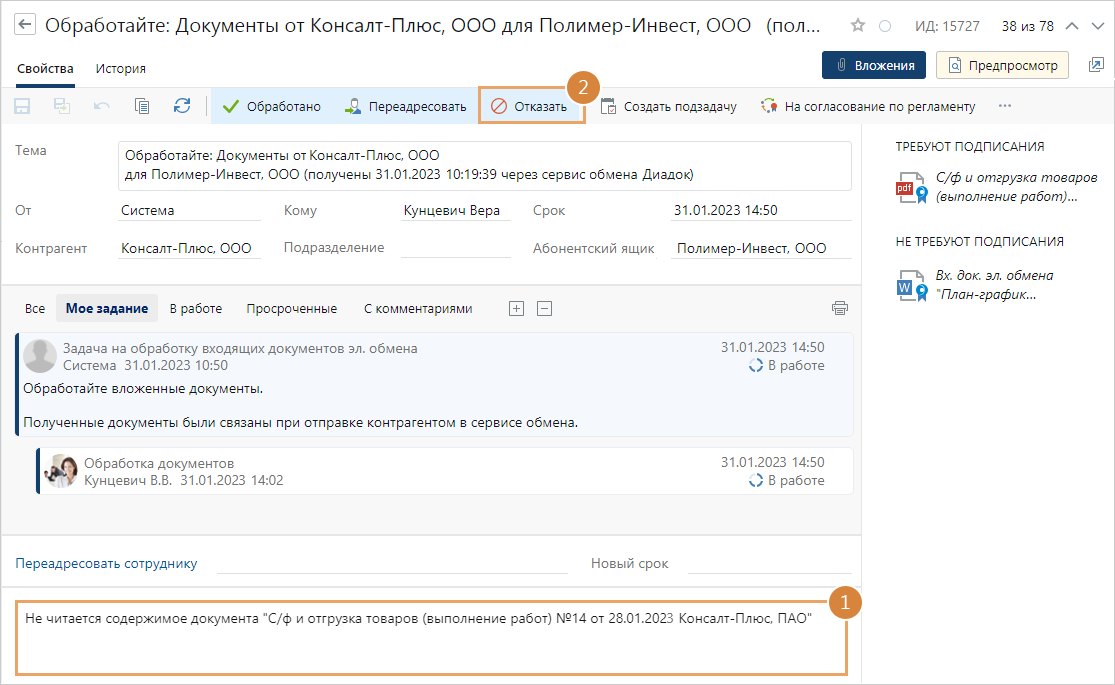Toggle the circle flag next to star
Image resolution: width=1115 pixels, height=685 pixels.
coord(884,26)
